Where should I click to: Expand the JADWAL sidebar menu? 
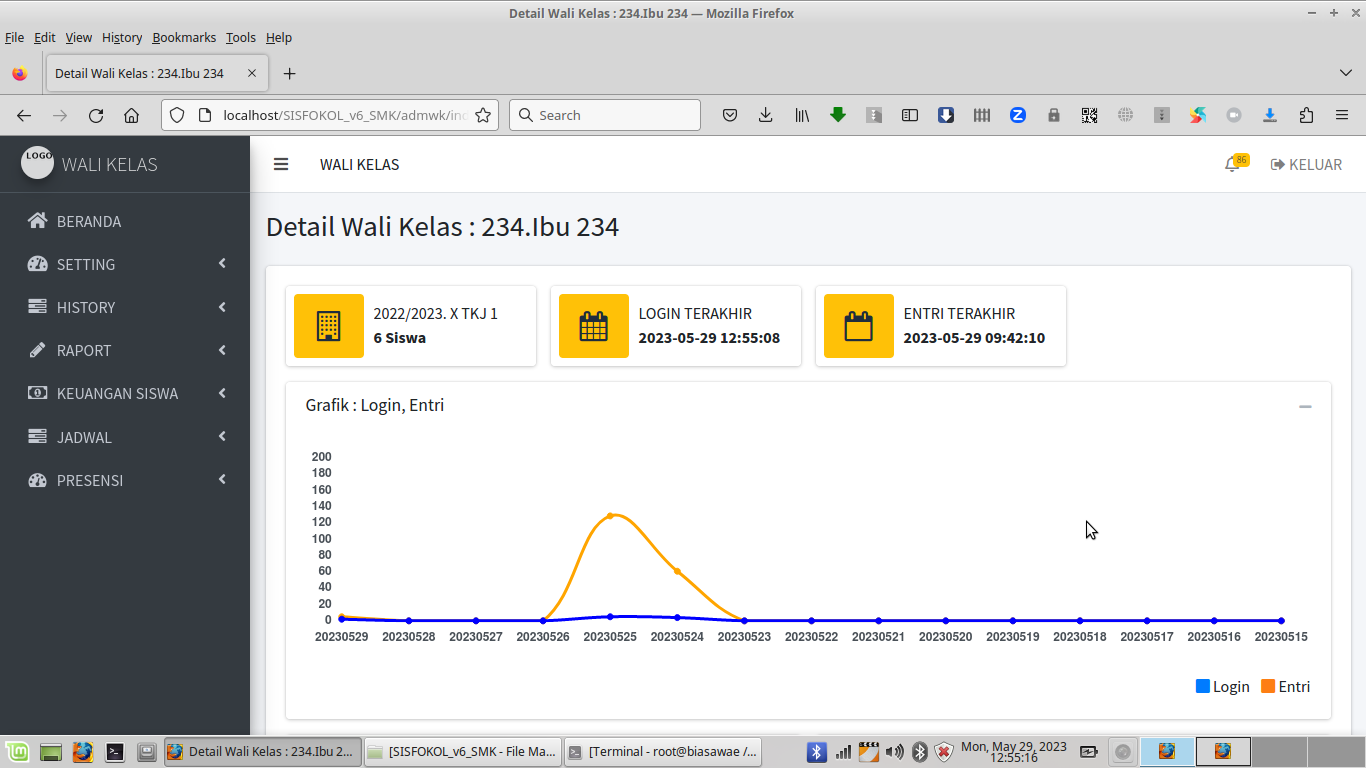[125, 437]
